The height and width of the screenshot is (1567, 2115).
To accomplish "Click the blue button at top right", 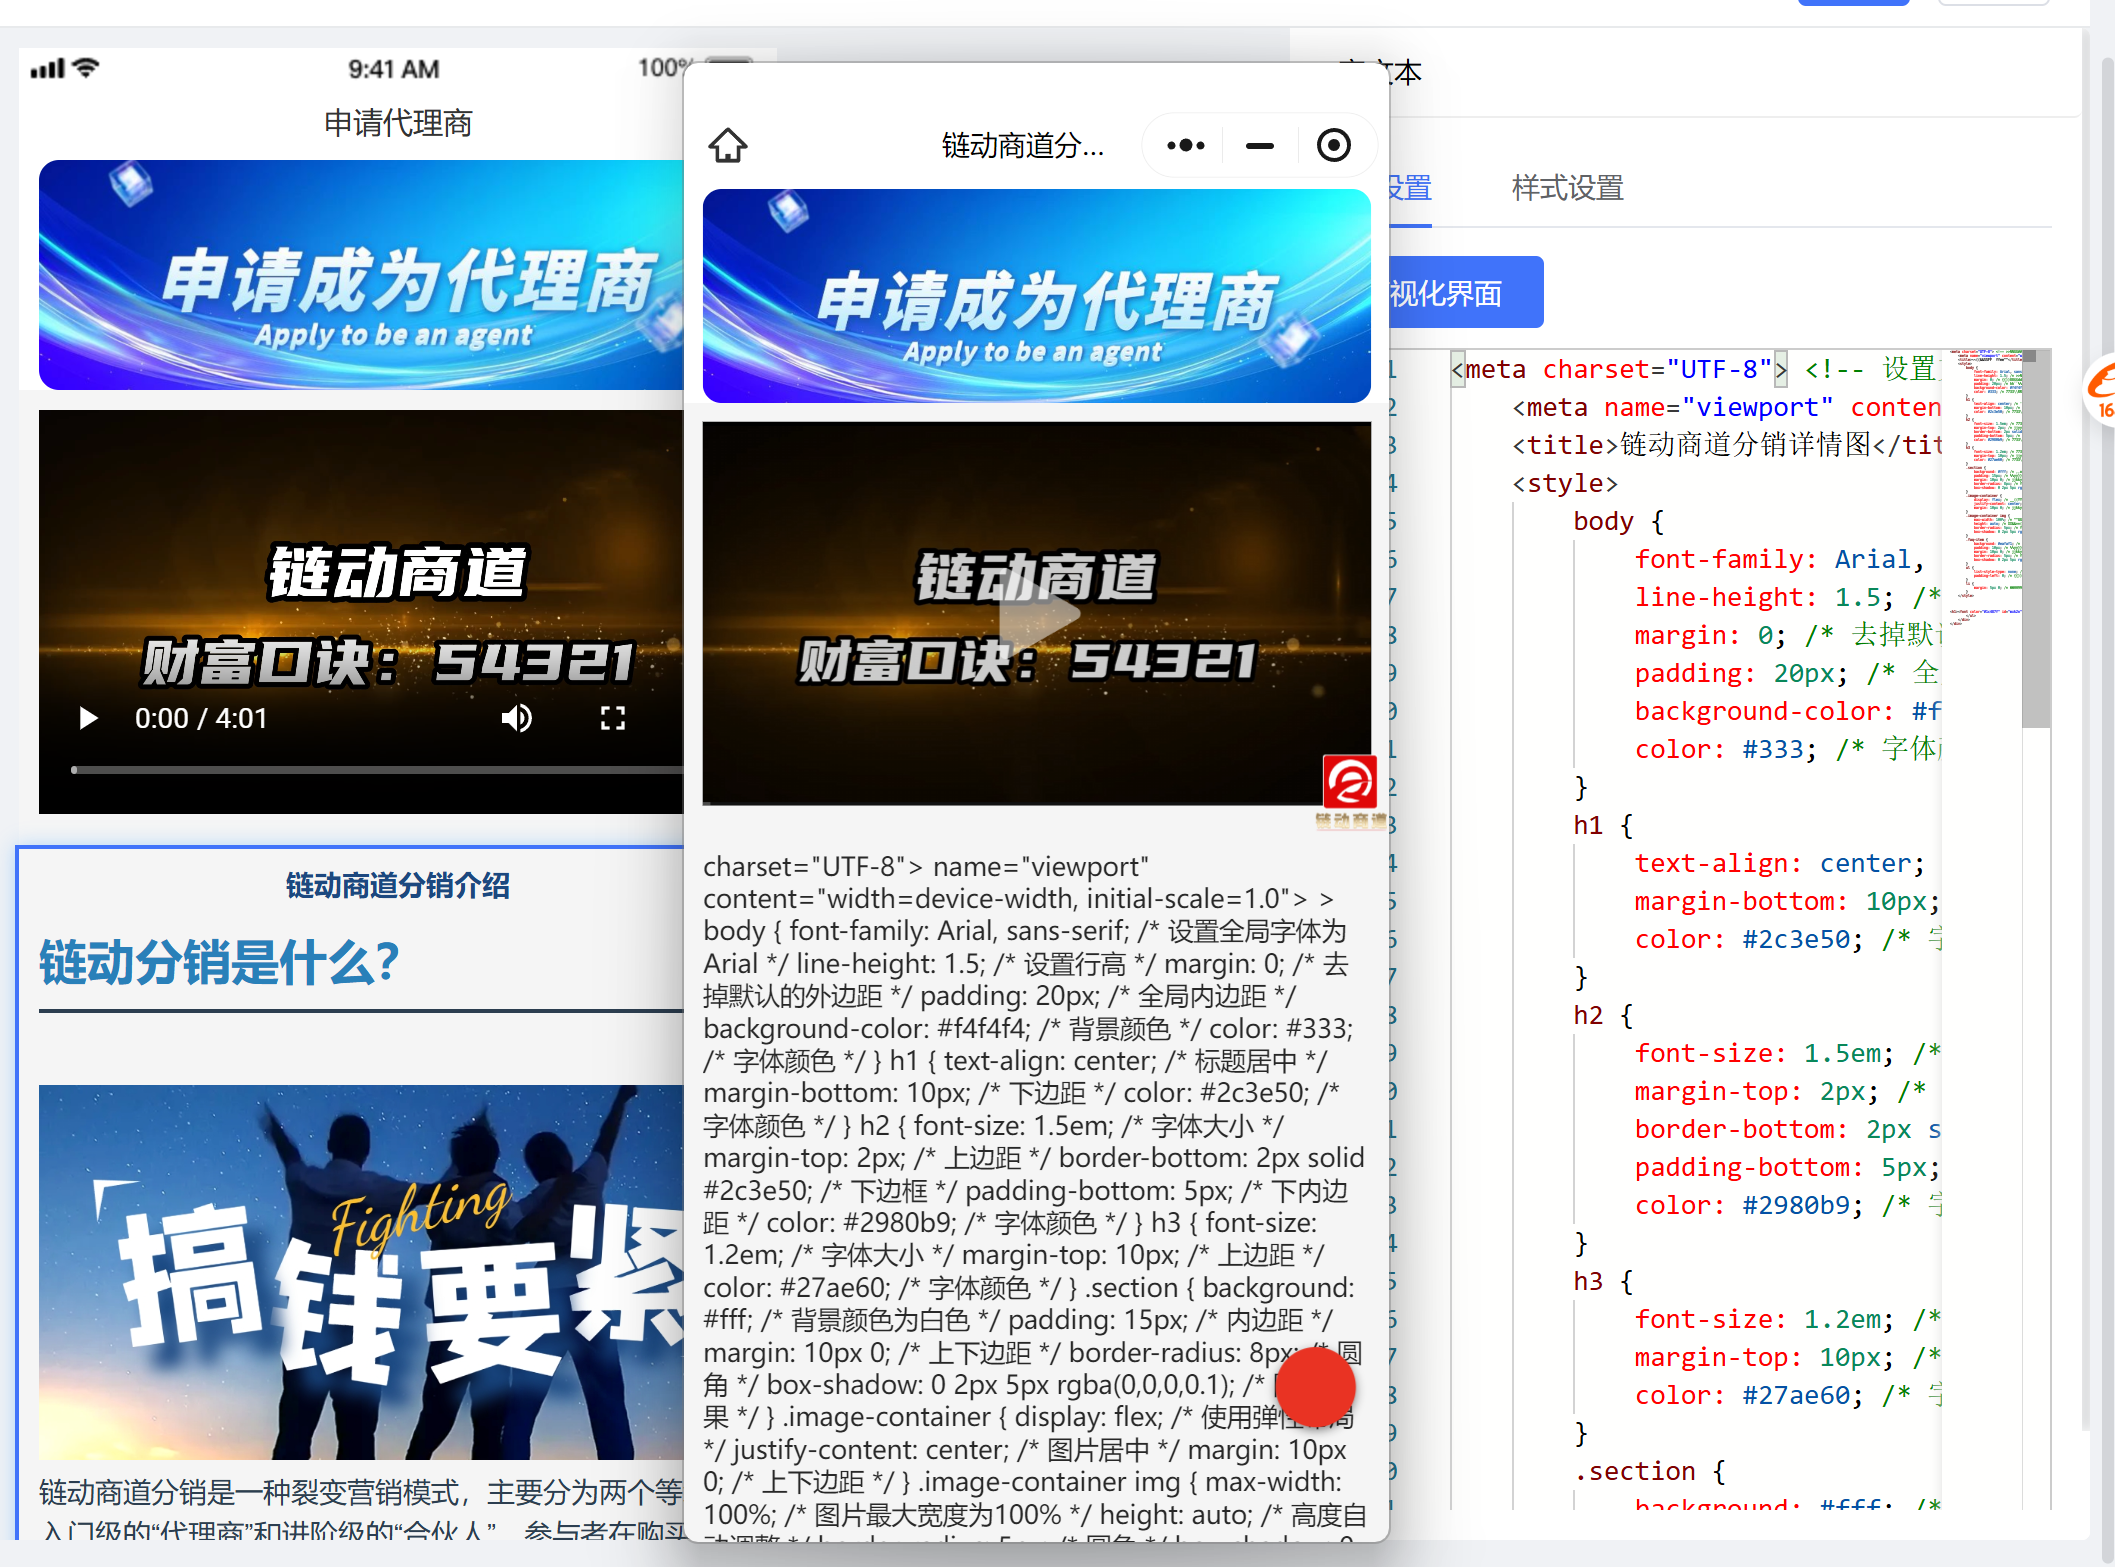I will pyautogui.click(x=1854, y=3).
